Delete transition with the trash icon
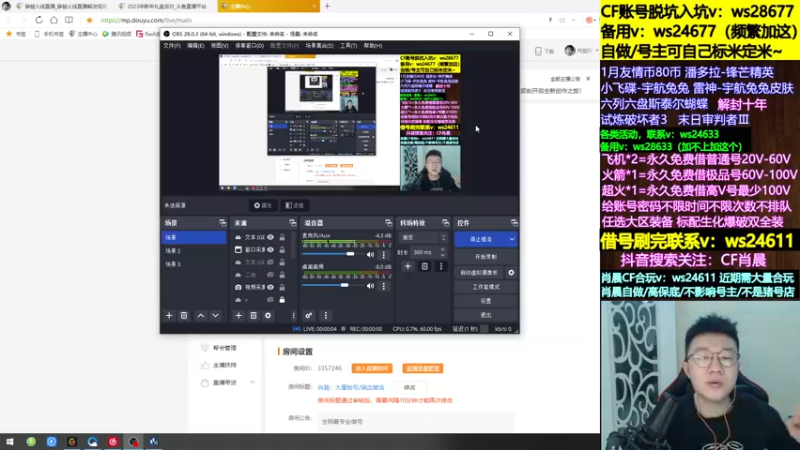This screenshot has height=450, width=800. (x=424, y=266)
